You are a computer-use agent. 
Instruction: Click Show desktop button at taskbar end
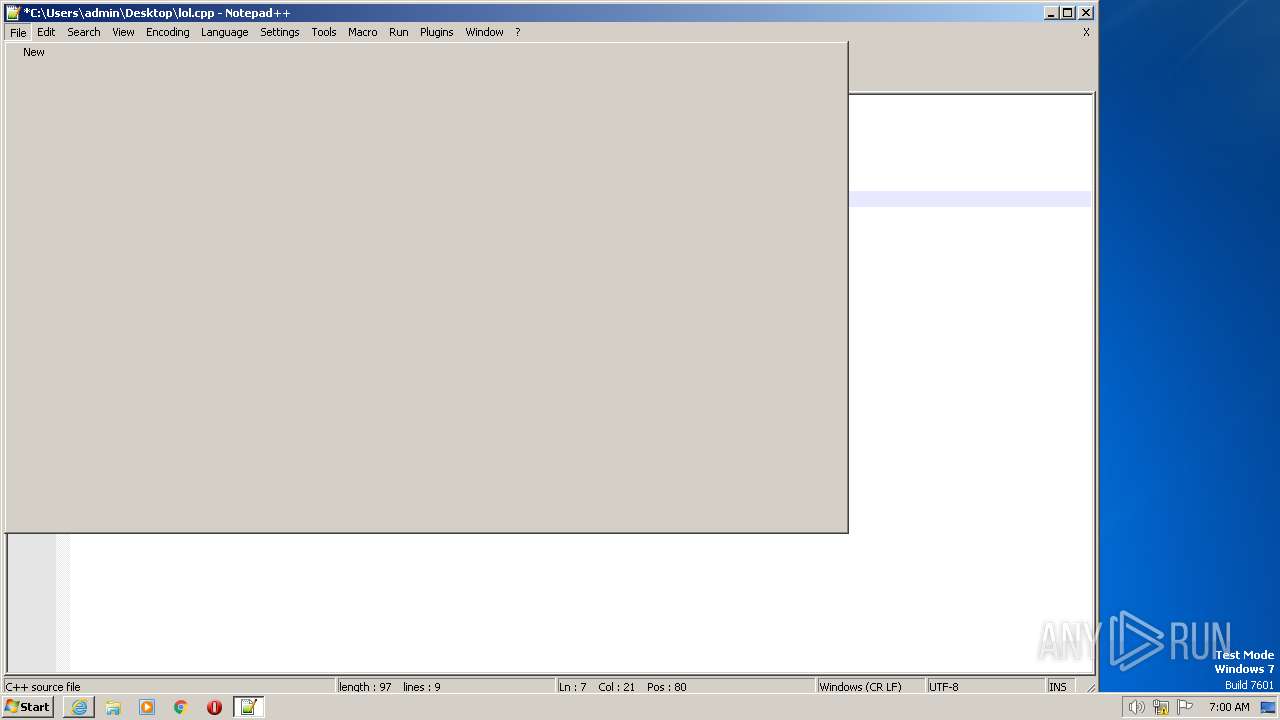pyautogui.click(x=1268, y=707)
